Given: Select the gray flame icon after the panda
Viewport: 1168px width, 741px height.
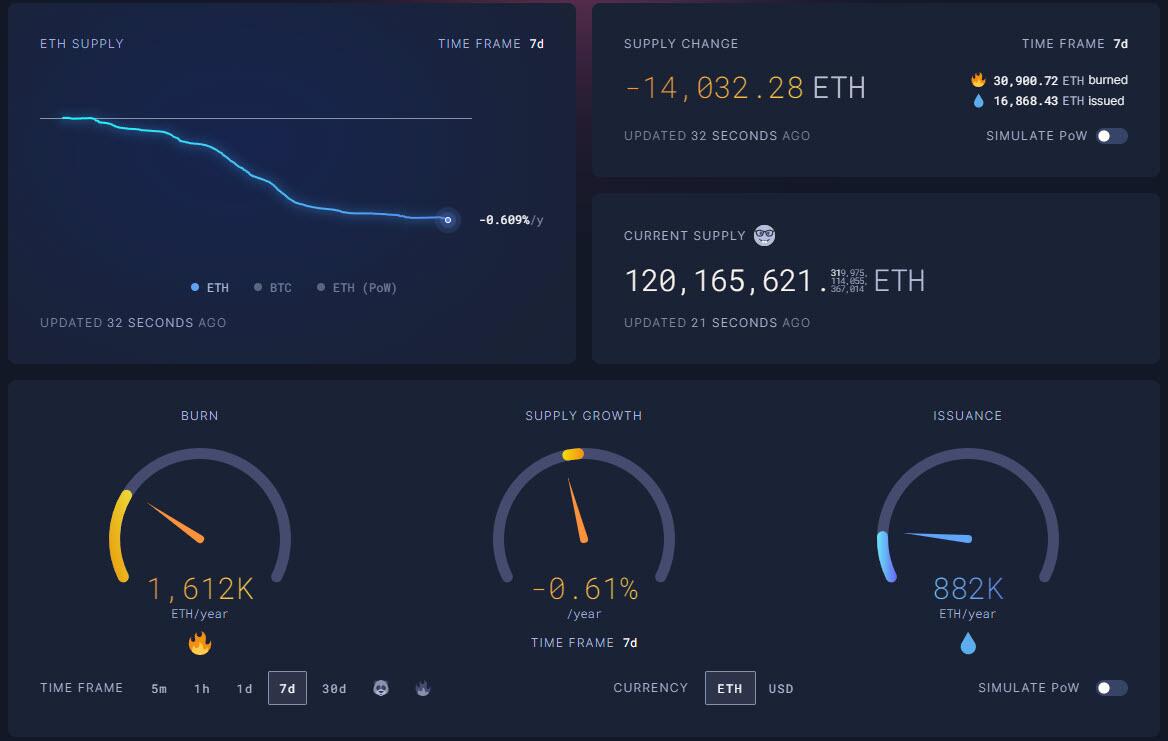Looking at the screenshot, I should coord(422,688).
